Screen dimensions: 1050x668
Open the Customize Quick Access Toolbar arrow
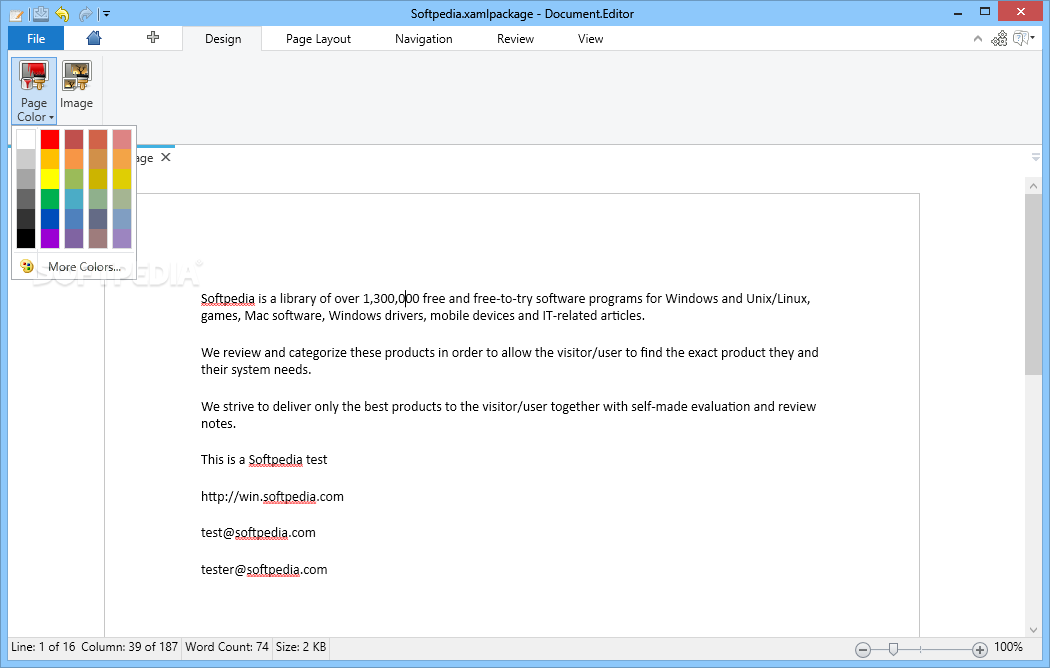tap(106, 13)
